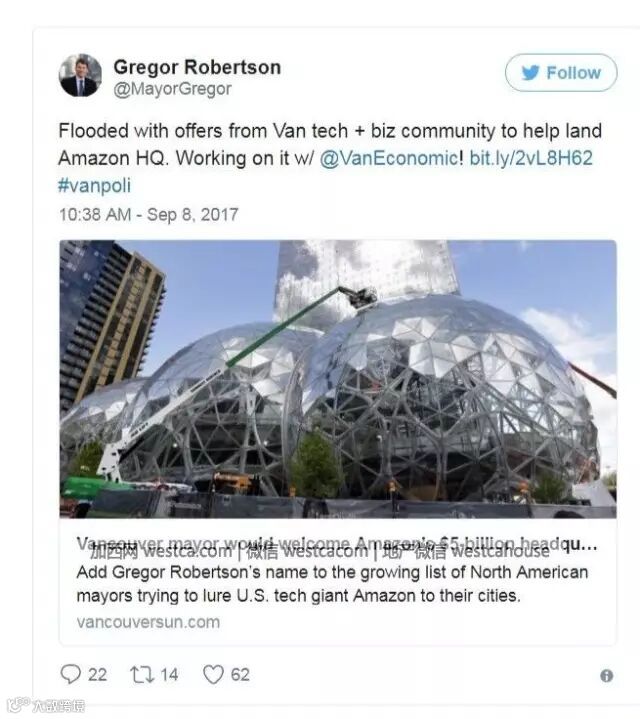640x719 pixels.
Task: Click the Twitter bird icon in Follow
Action: pos(530,72)
